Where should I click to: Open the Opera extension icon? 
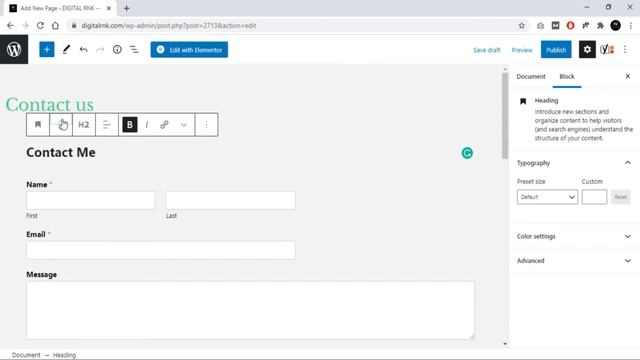pos(570,26)
